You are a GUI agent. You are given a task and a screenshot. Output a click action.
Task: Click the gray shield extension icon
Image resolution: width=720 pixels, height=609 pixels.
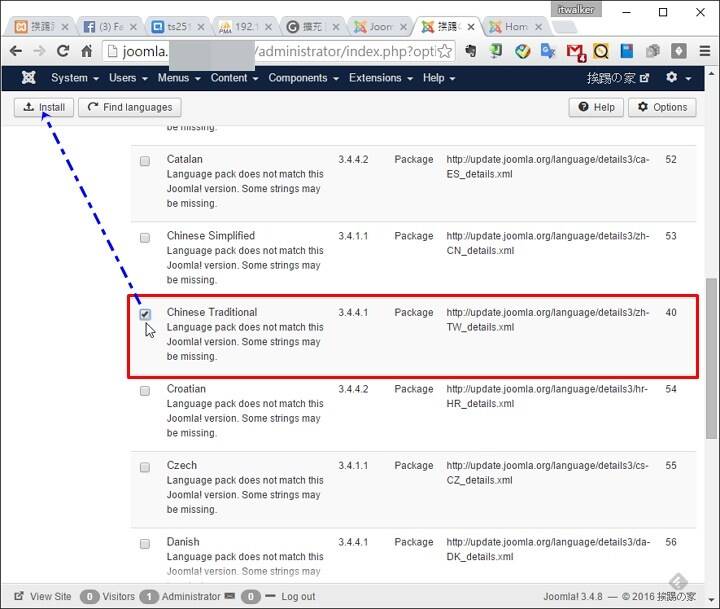coord(679,51)
